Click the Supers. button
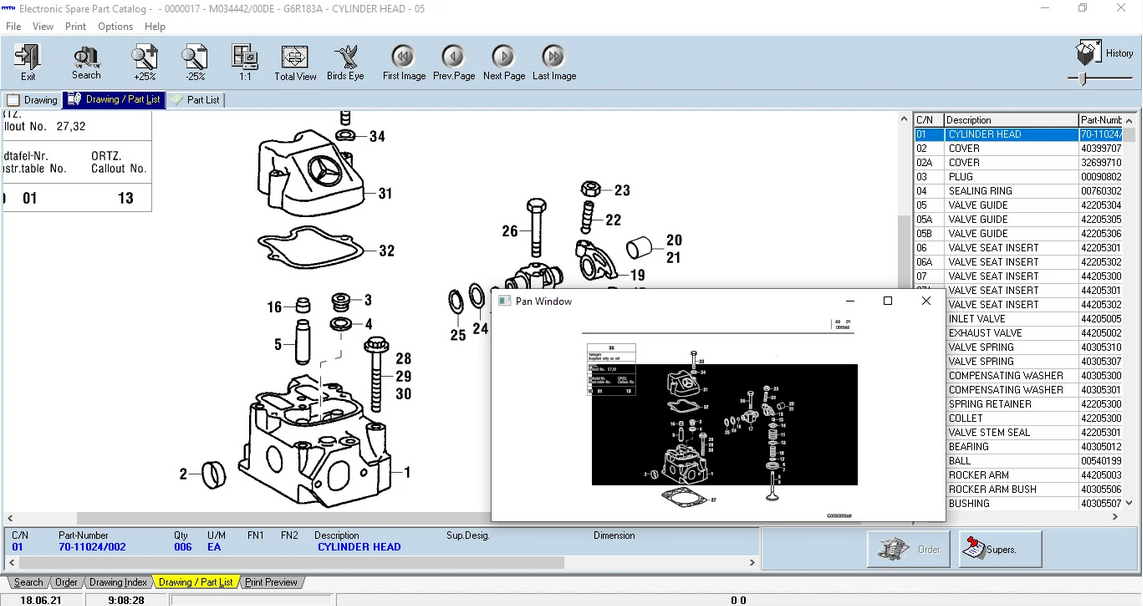Screen dimensions: 1143x606 point(999,549)
